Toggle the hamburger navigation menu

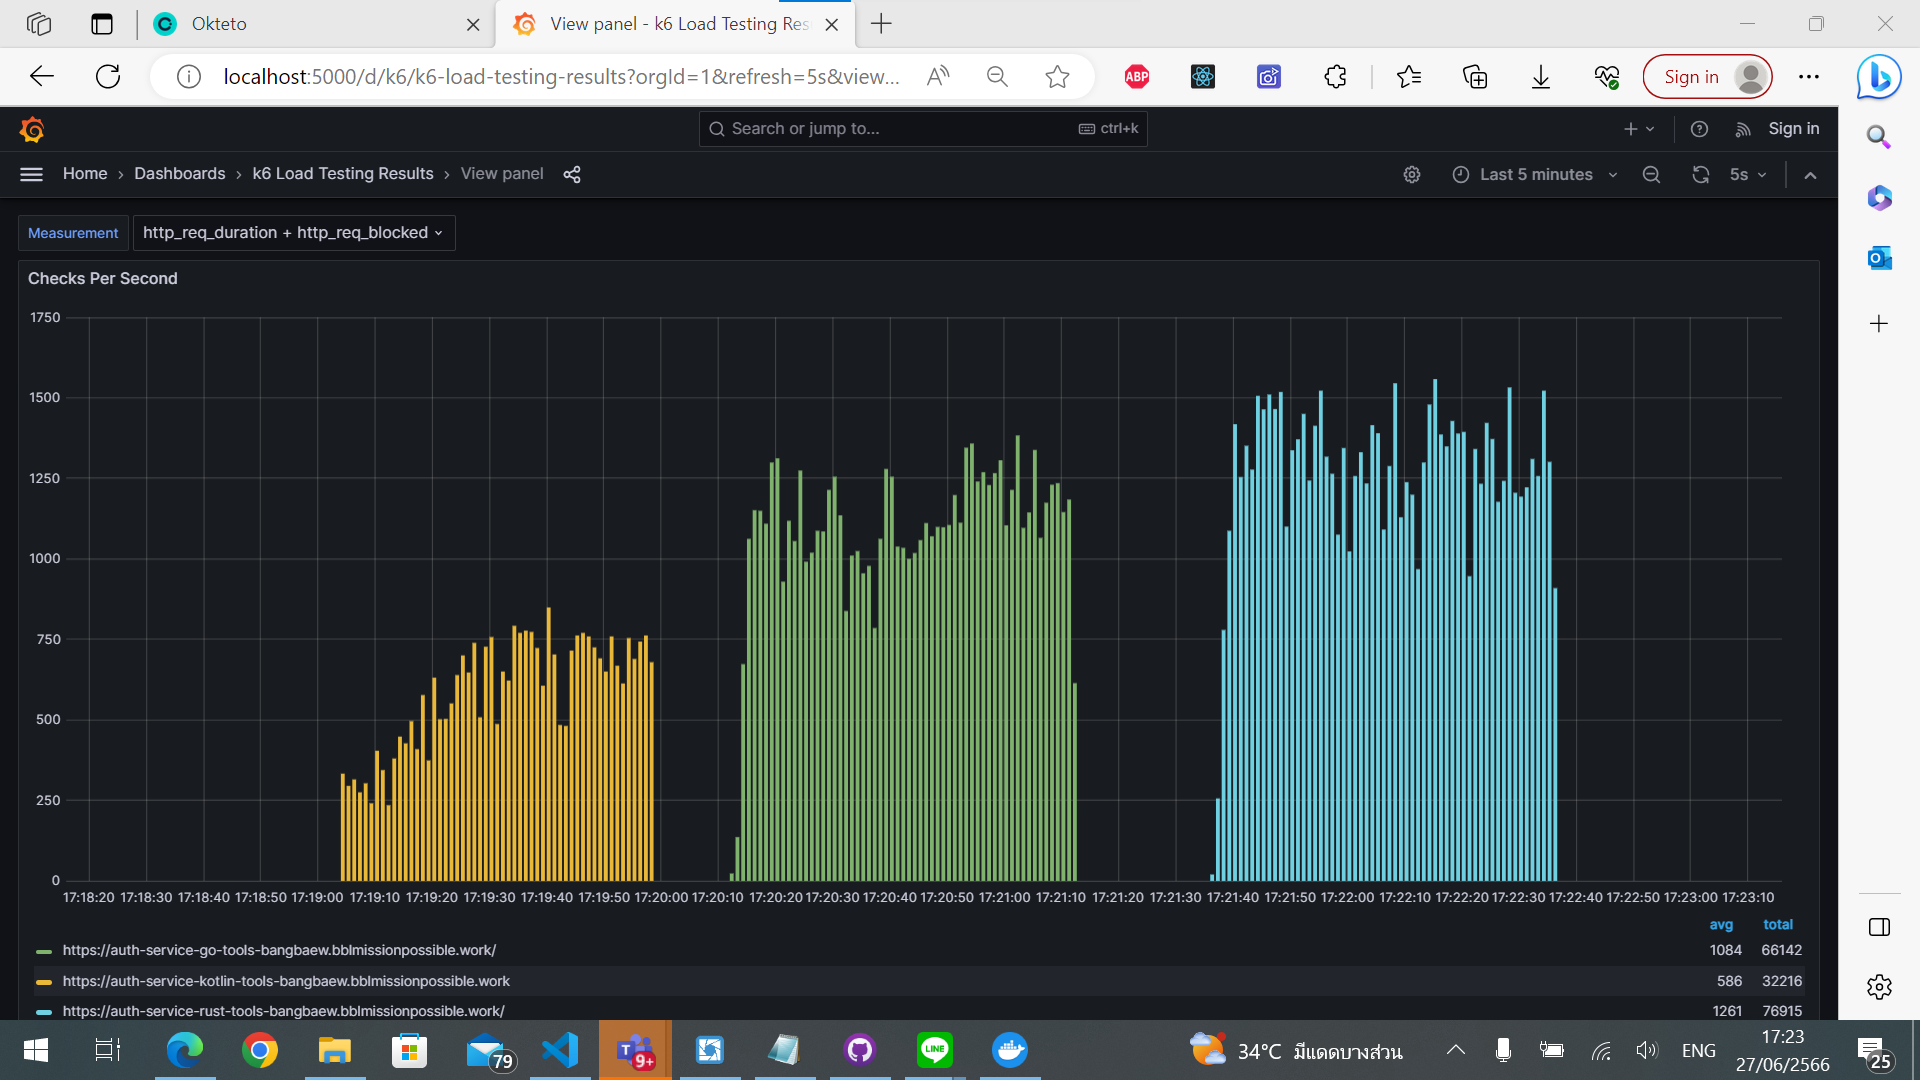(x=31, y=174)
